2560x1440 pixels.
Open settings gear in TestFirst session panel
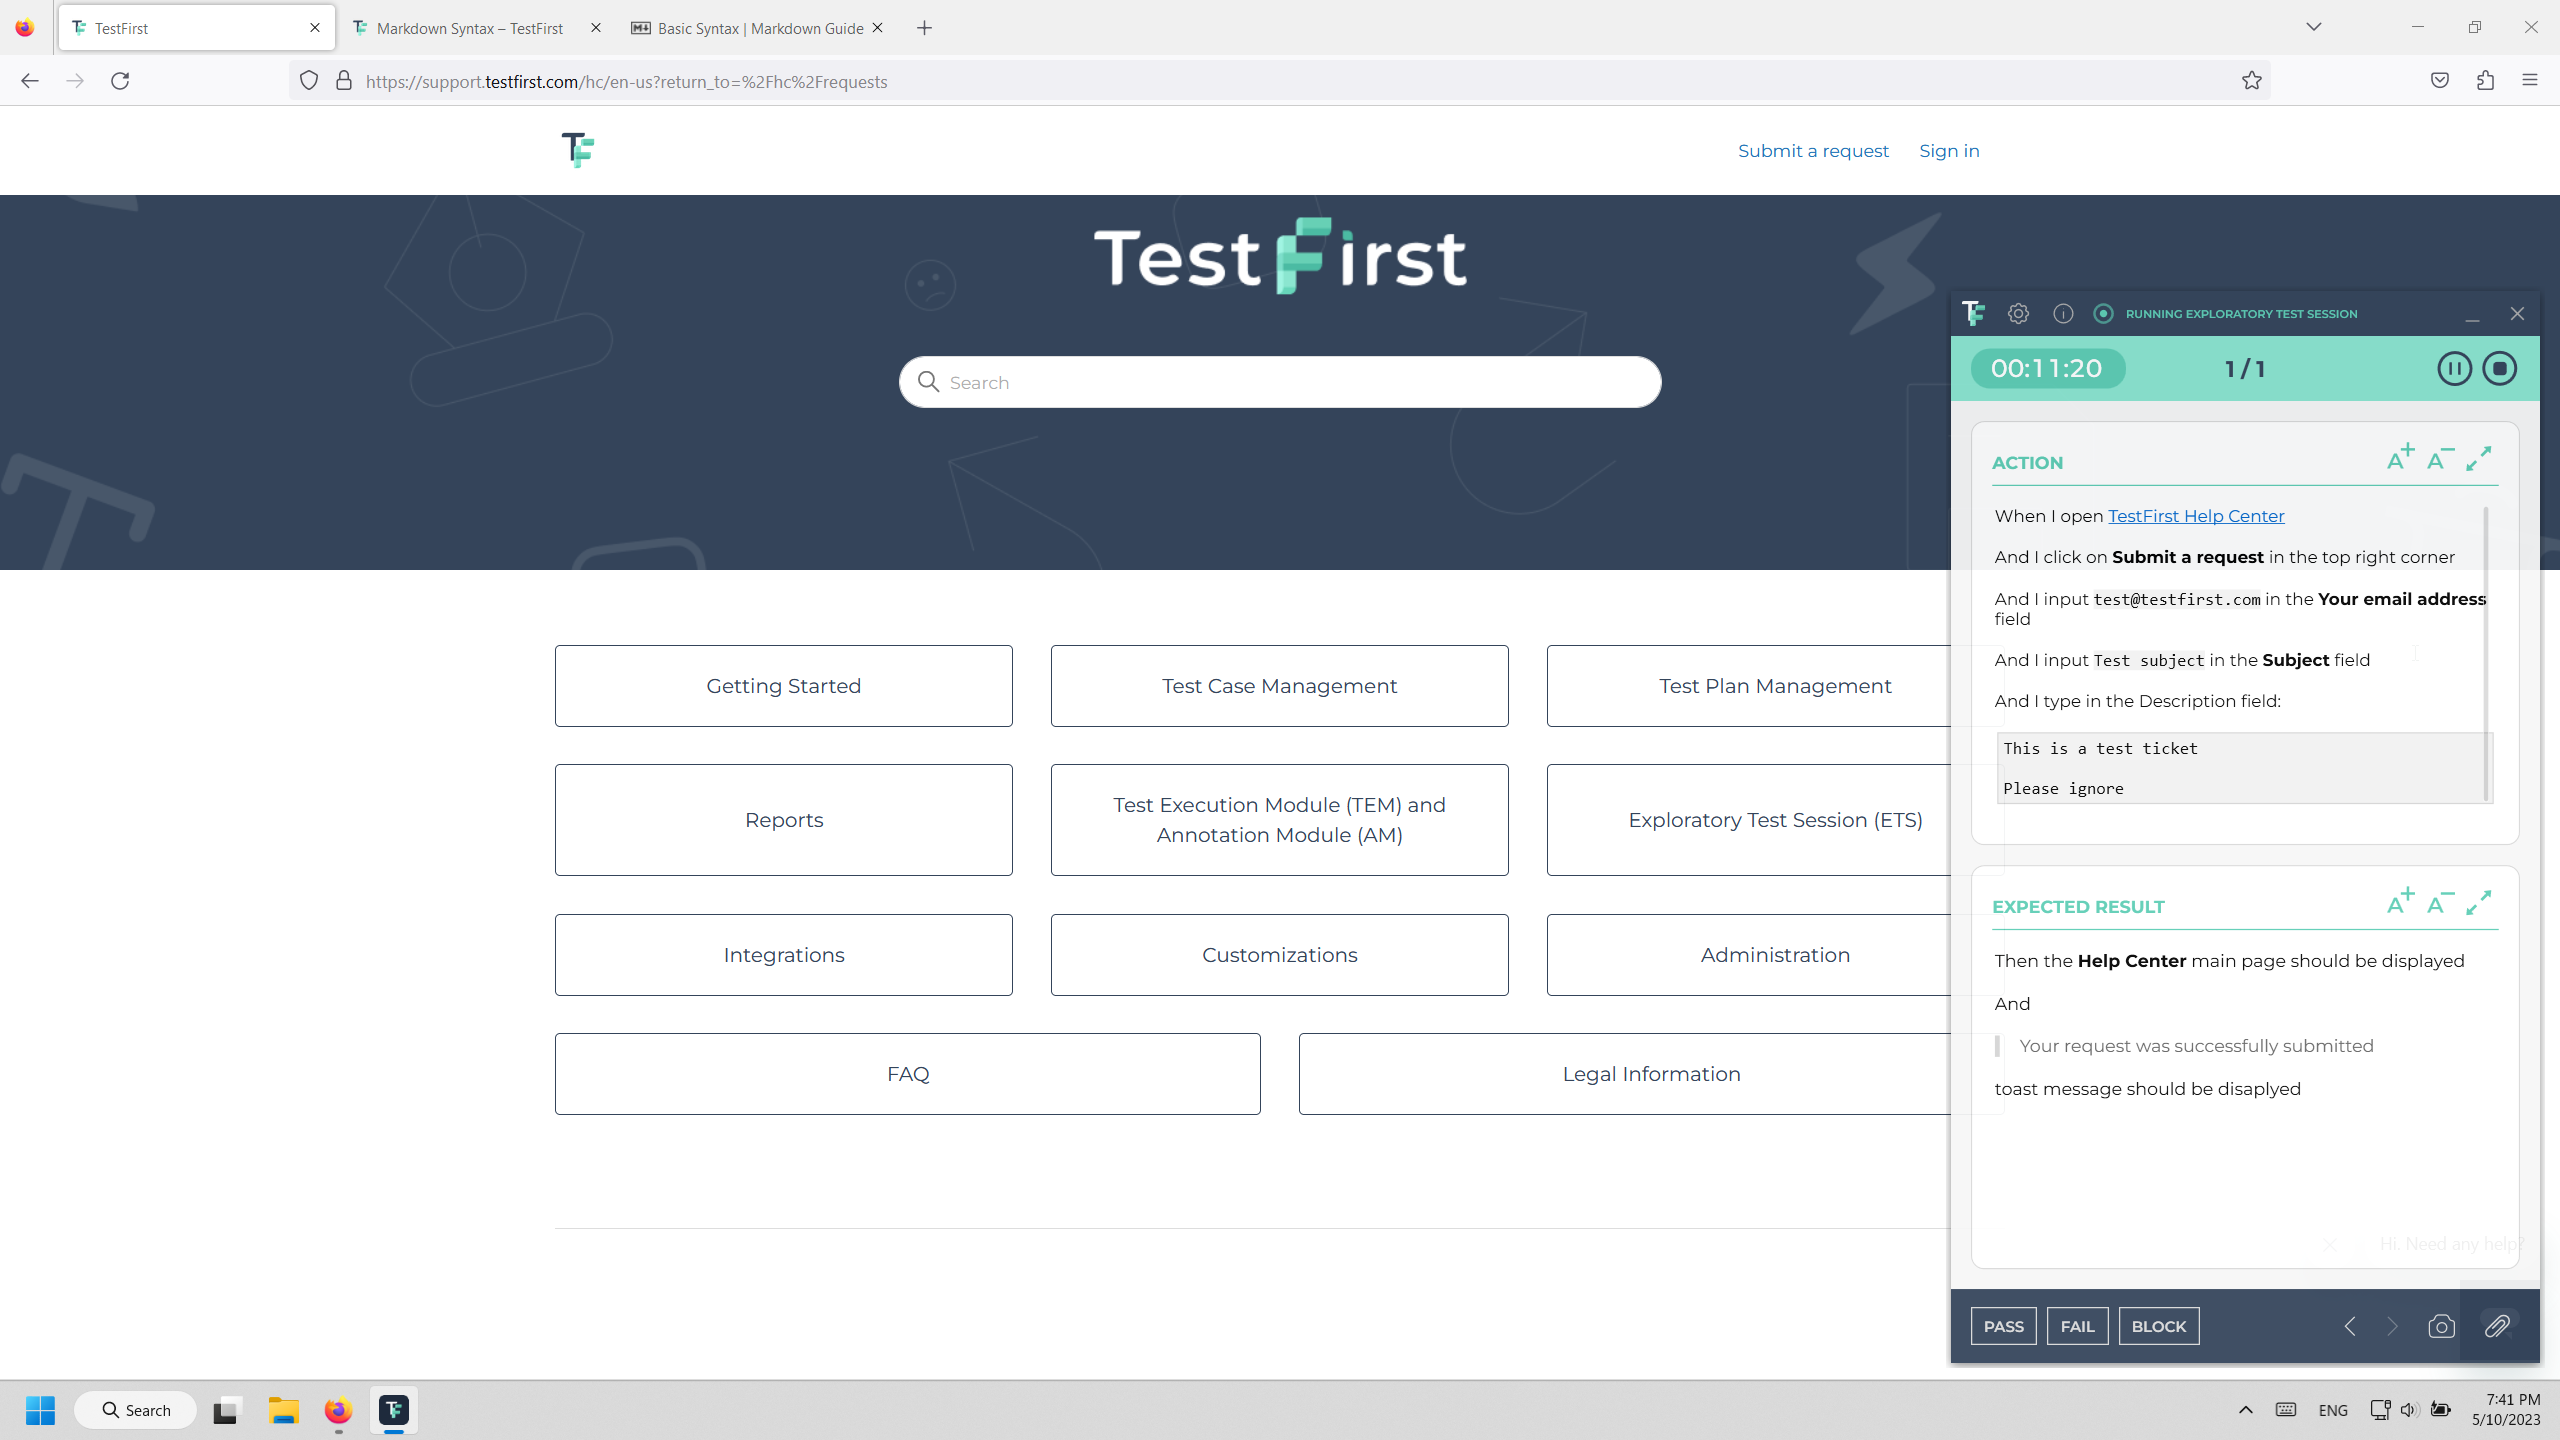2018,314
